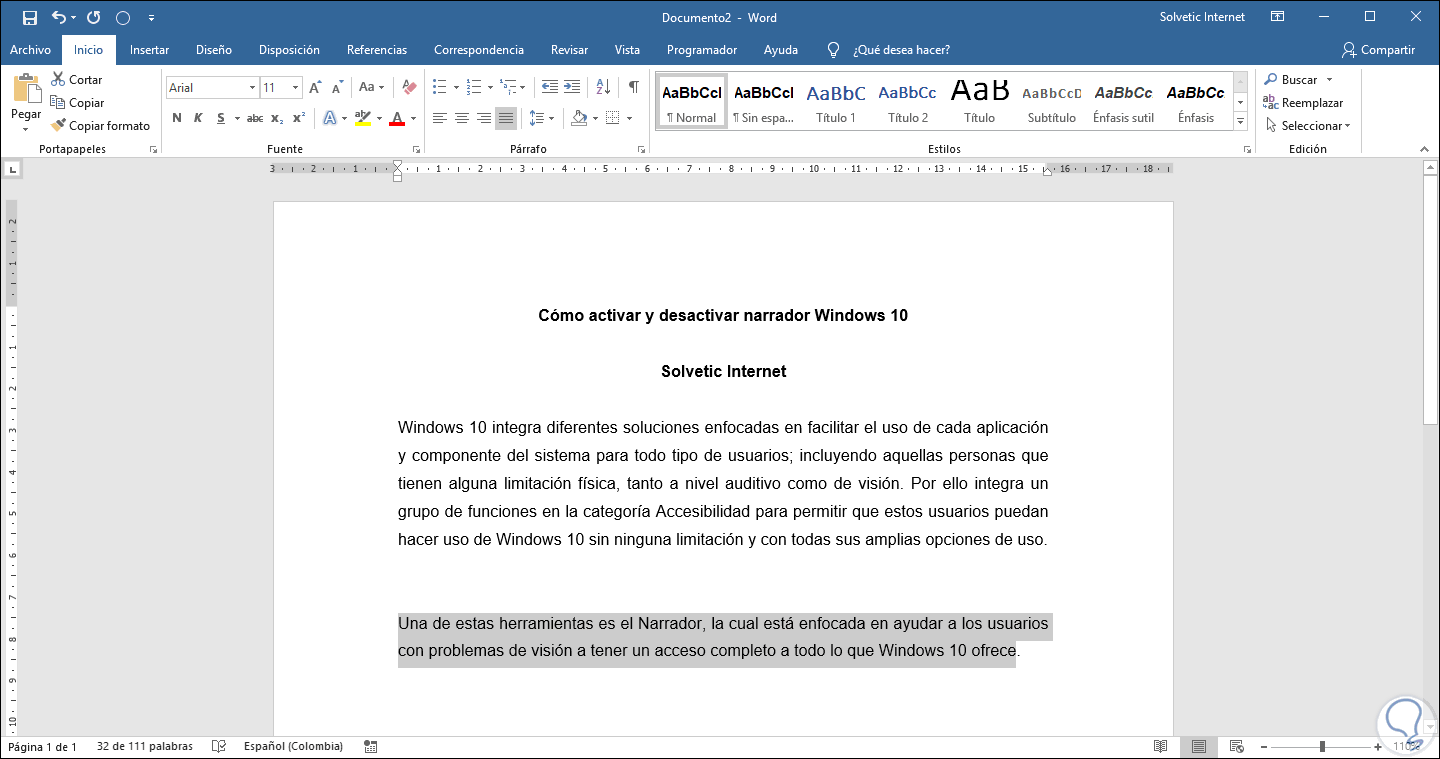Expand the styles gallery with More arrow
Image resolution: width=1440 pixels, height=759 pixels.
tap(1241, 122)
